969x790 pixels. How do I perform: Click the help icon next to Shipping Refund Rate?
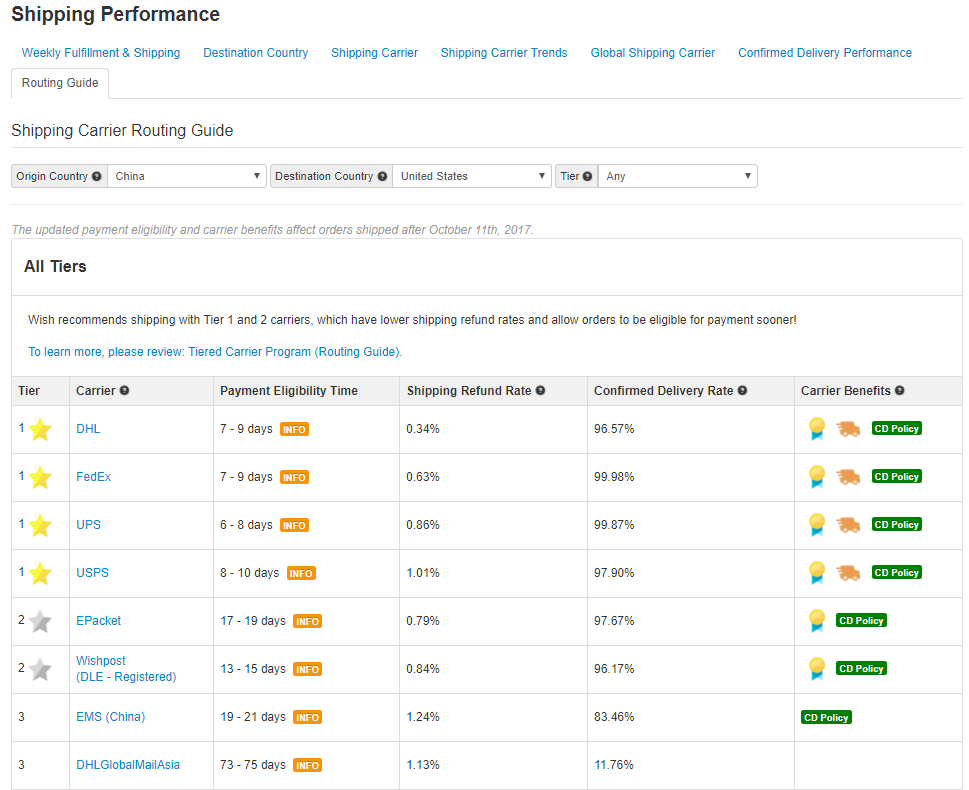tap(540, 391)
